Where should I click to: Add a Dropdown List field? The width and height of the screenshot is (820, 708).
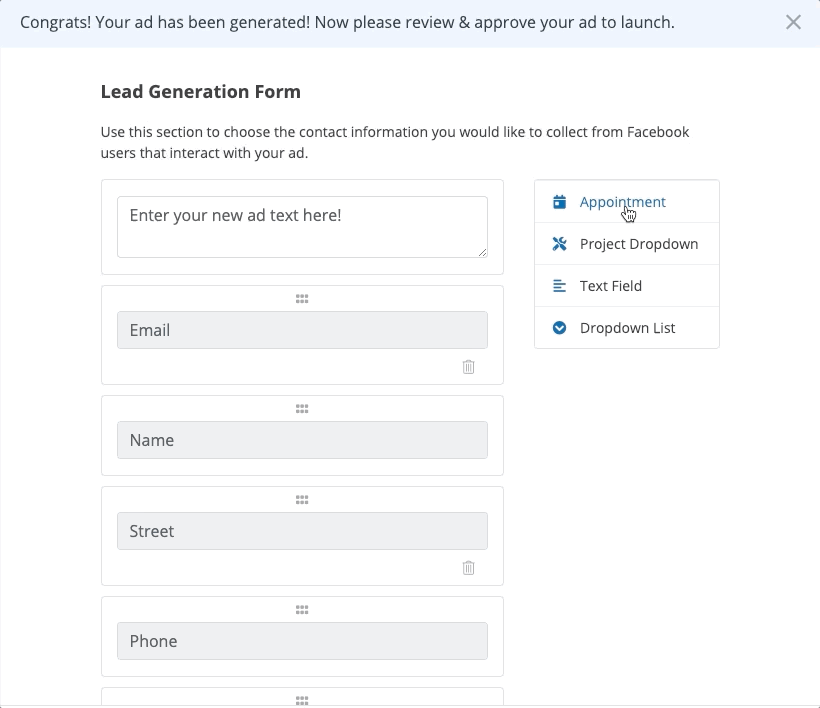click(x=627, y=328)
